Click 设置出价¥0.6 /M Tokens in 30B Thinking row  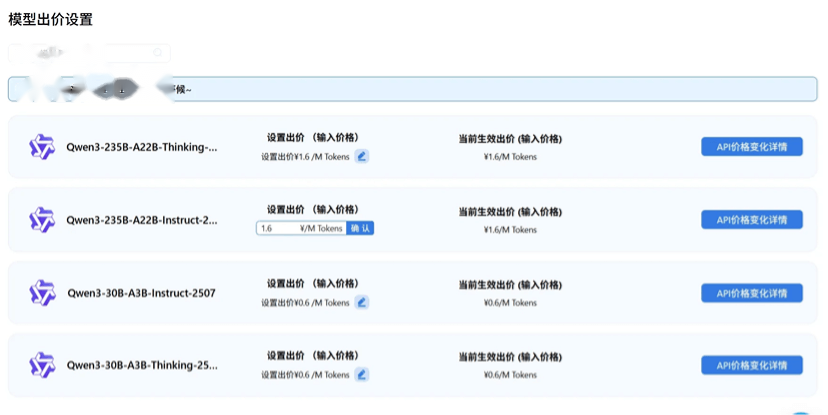pos(305,375)
